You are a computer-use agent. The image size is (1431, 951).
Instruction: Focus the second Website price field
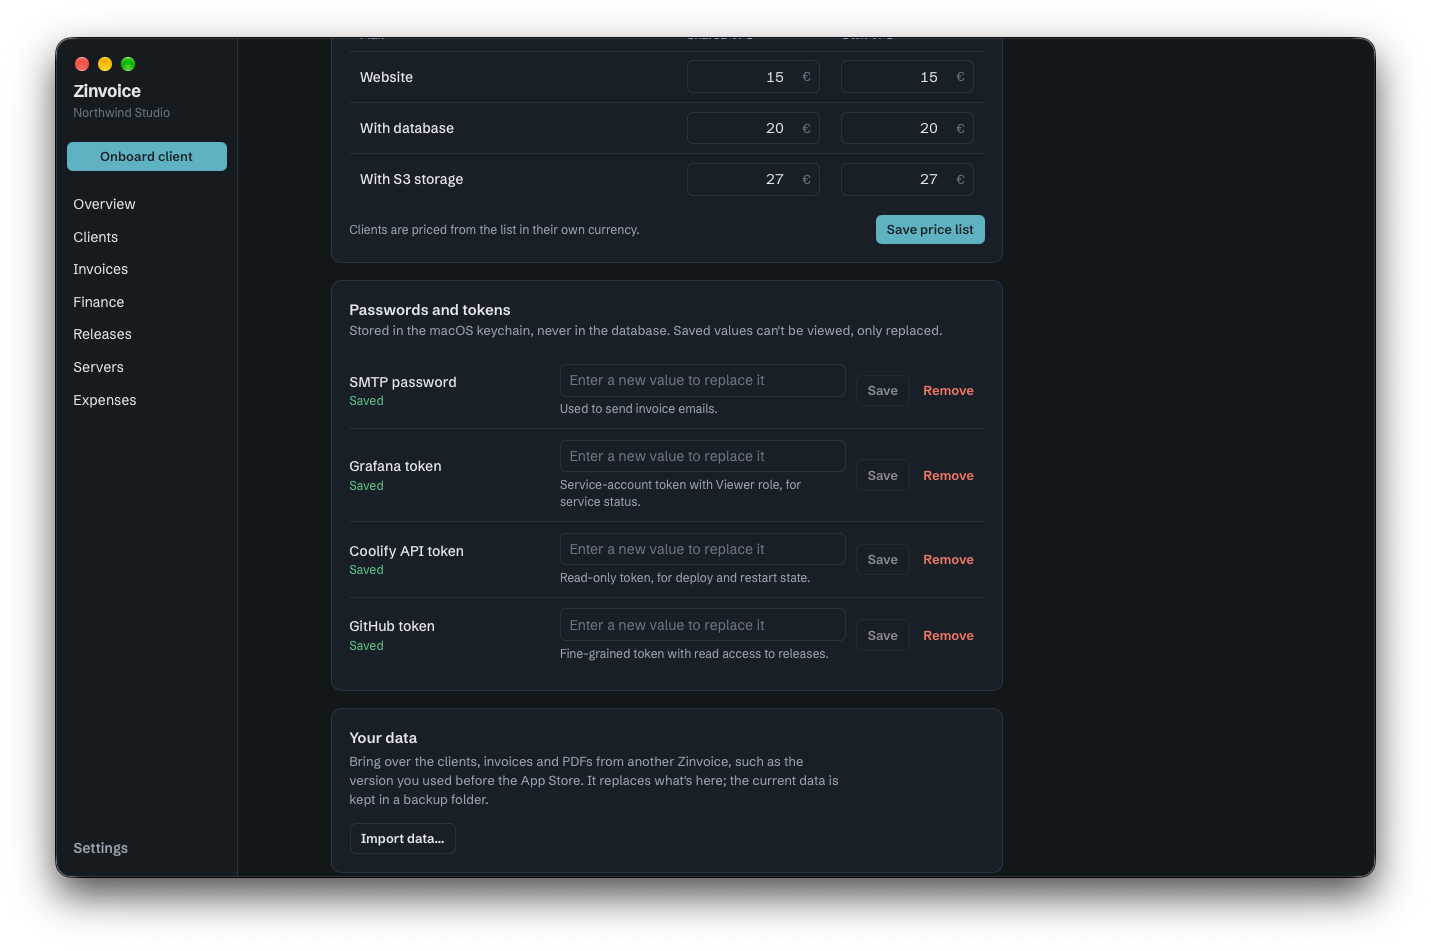click(907, 77)
